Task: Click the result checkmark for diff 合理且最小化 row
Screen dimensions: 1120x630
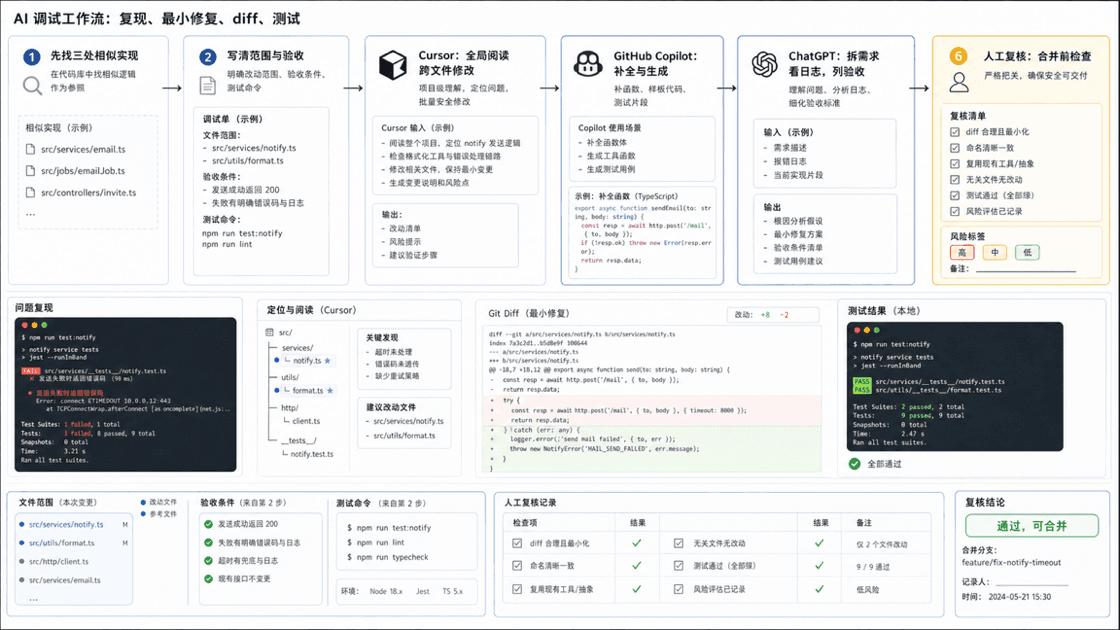Action: point(636,543)
